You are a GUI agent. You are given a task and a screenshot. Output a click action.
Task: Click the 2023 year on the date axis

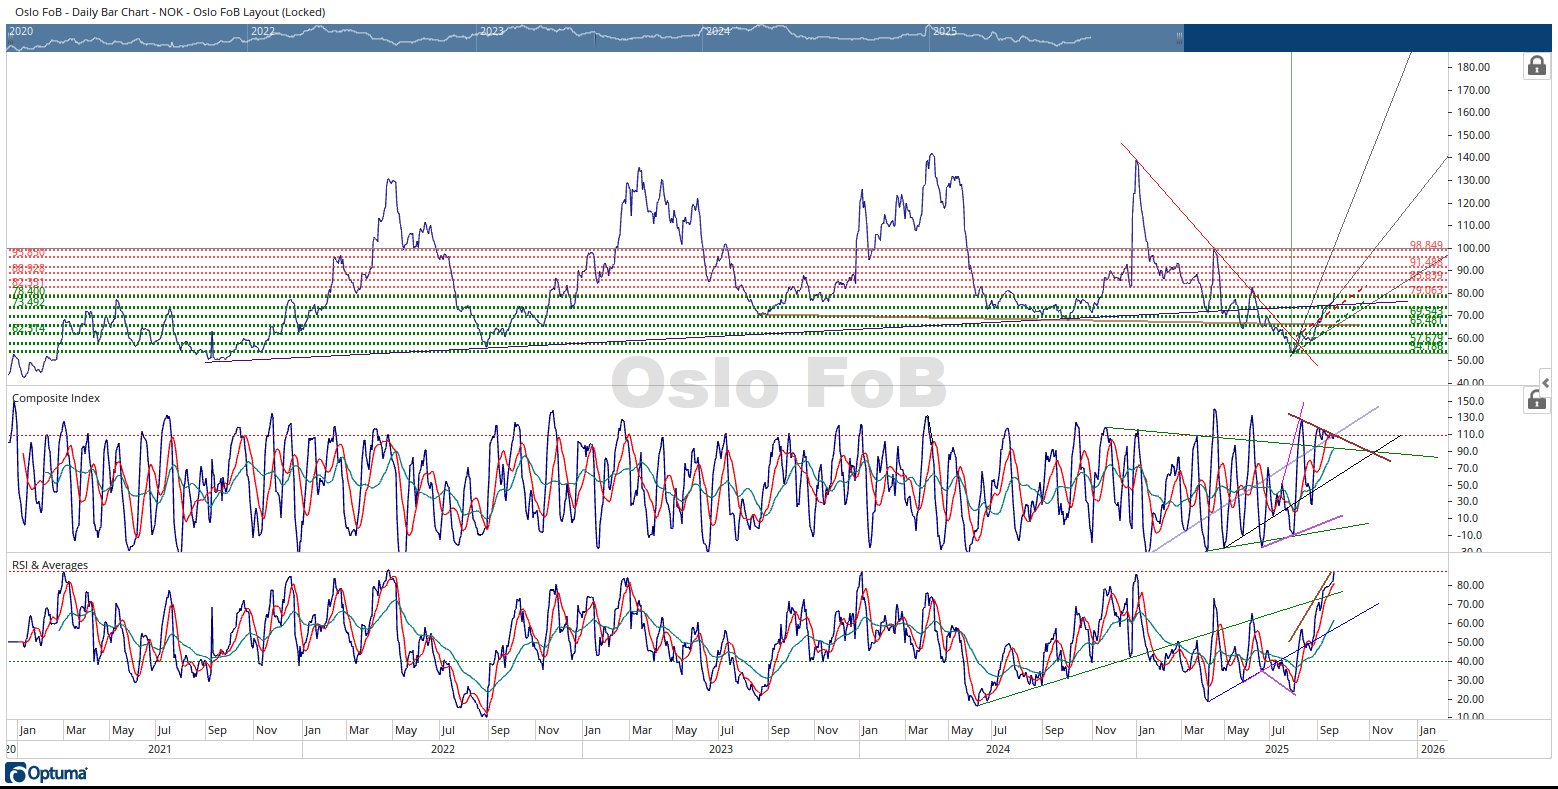(720, 749)
